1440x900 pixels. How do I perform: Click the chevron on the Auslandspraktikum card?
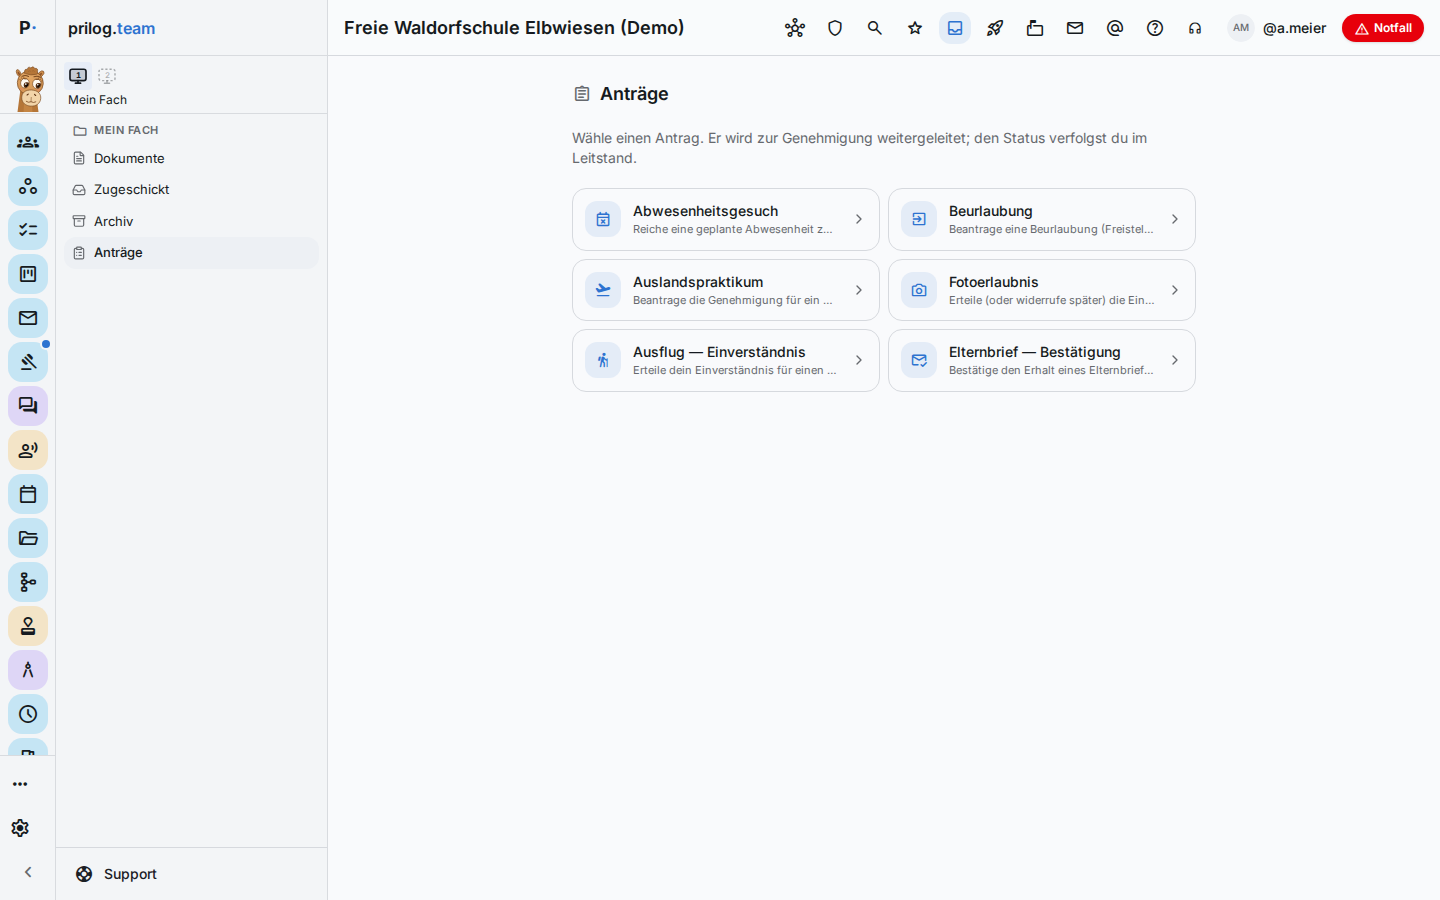click(x=859, y=290)
